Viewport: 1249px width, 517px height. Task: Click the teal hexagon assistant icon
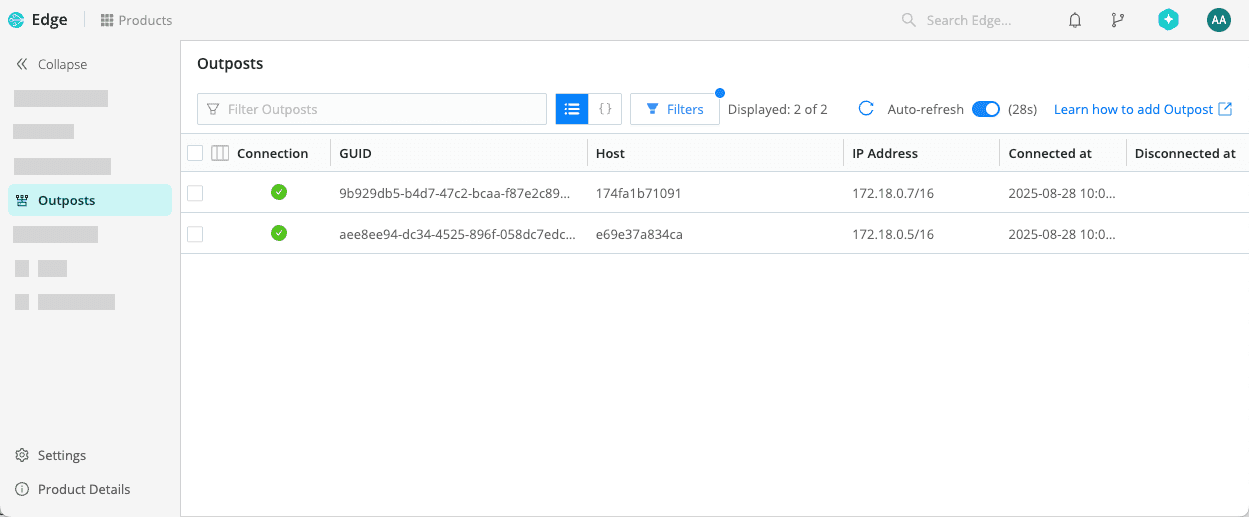[x=1168, y=20]
